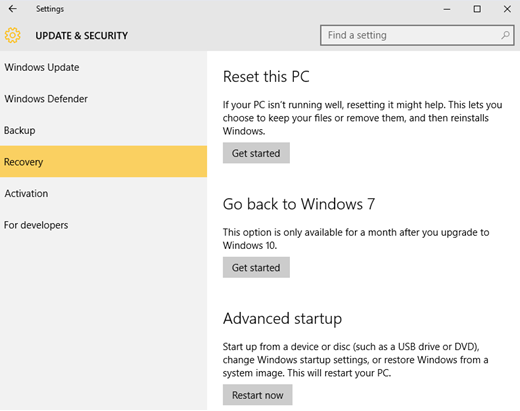Click Get started under Reset this PC
The image size is (520, 411).
pos(256,153)
